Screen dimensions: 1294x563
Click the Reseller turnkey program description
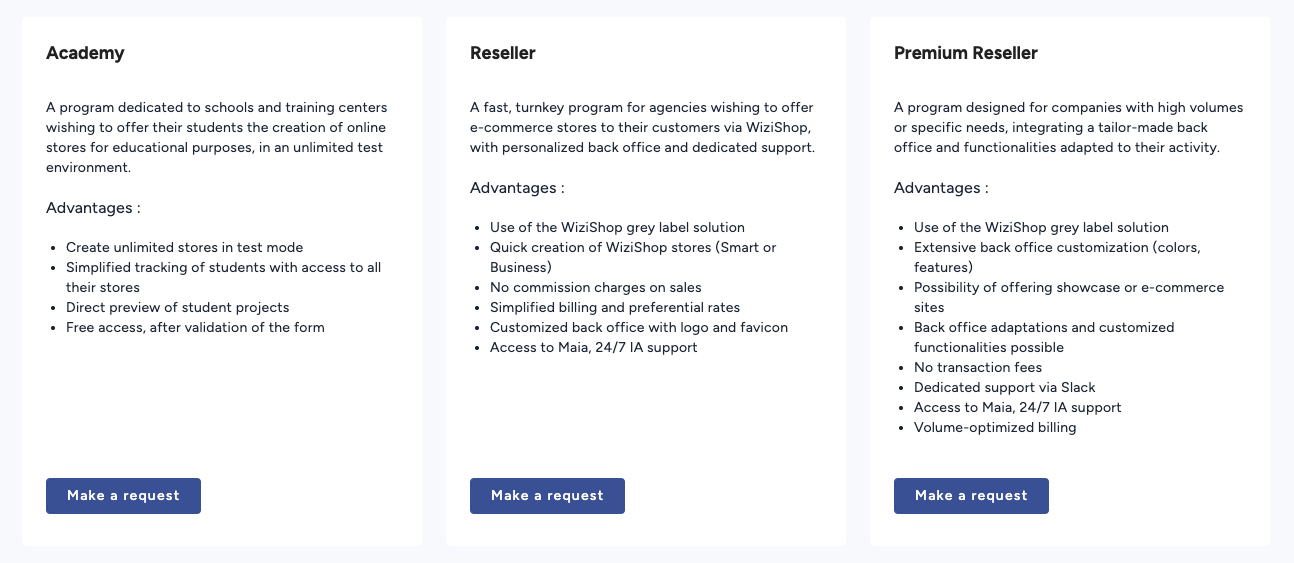(x=642, y=127)
